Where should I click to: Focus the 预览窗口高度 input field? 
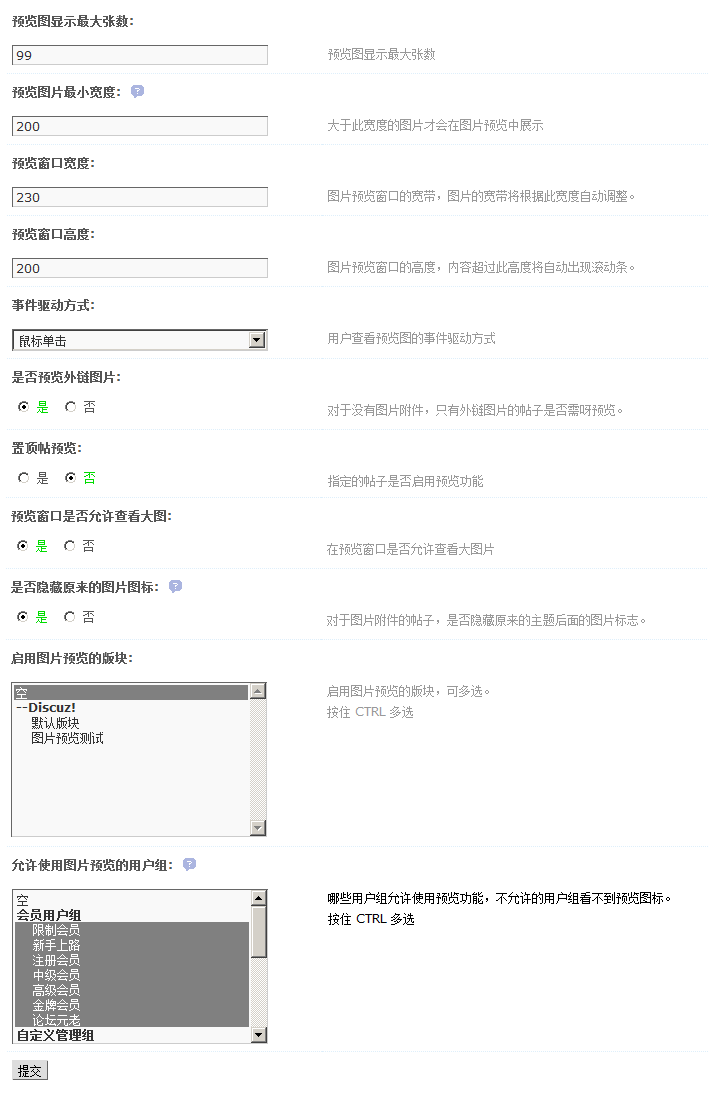pos(140,268)
